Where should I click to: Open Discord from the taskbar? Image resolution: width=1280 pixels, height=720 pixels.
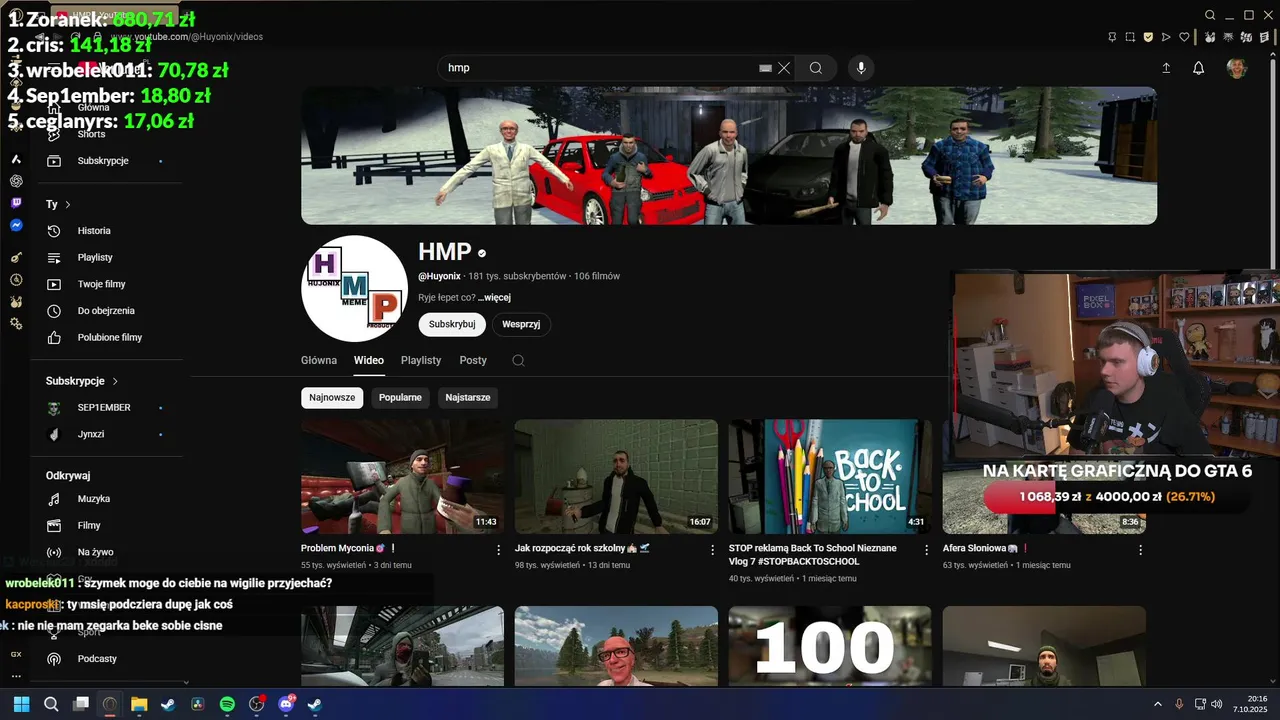click(x=286, y=704)
